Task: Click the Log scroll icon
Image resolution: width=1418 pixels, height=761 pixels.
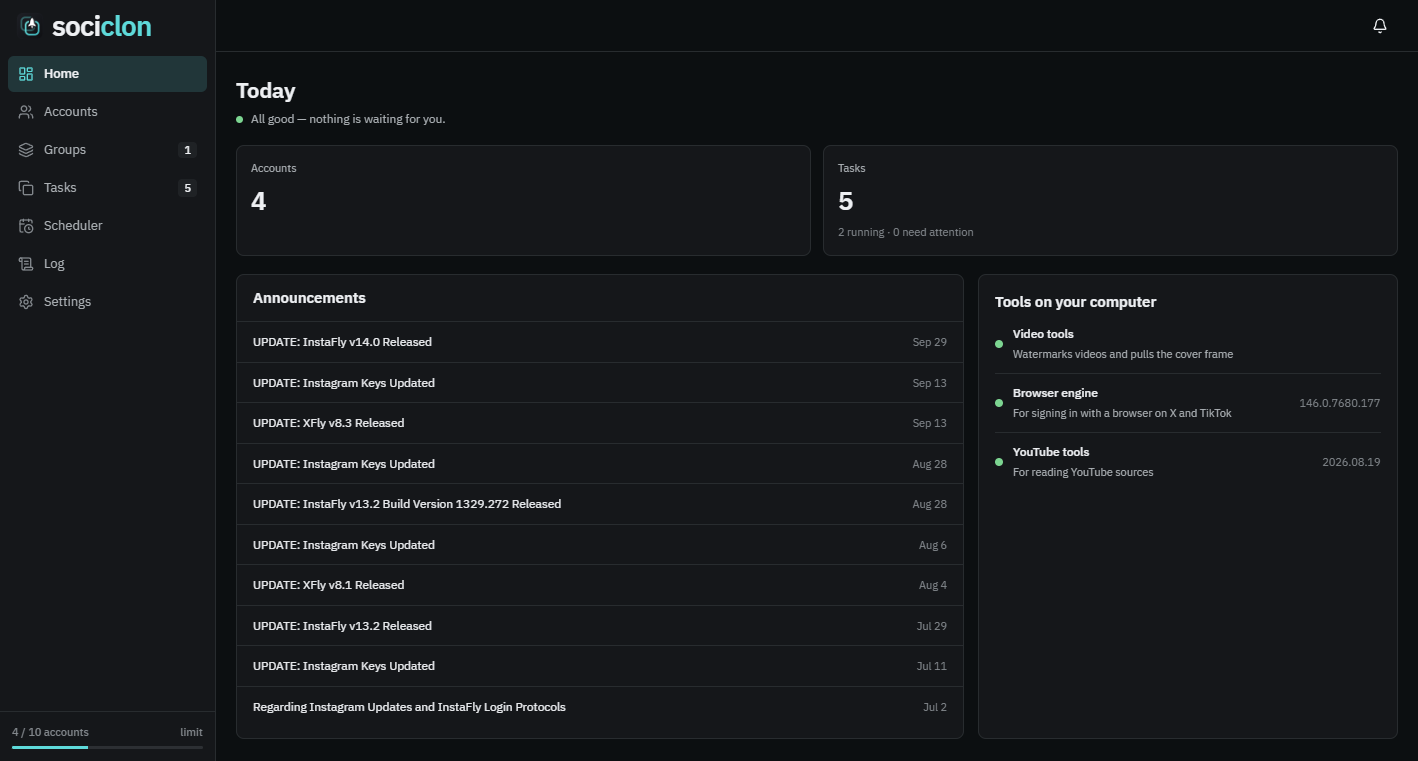Action: point(26,264)
